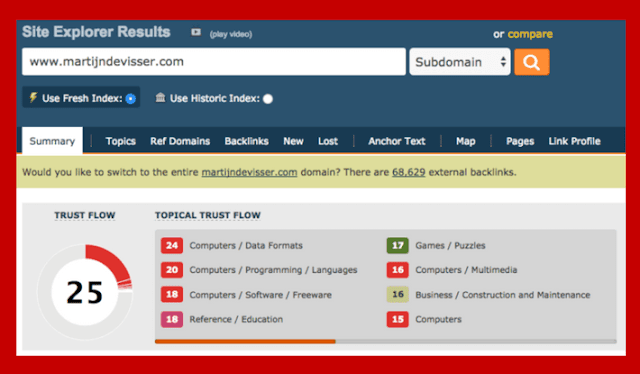Select the Use Fresh Index radio button
This screenshot has height=374, width=640.
click(131, 99)
